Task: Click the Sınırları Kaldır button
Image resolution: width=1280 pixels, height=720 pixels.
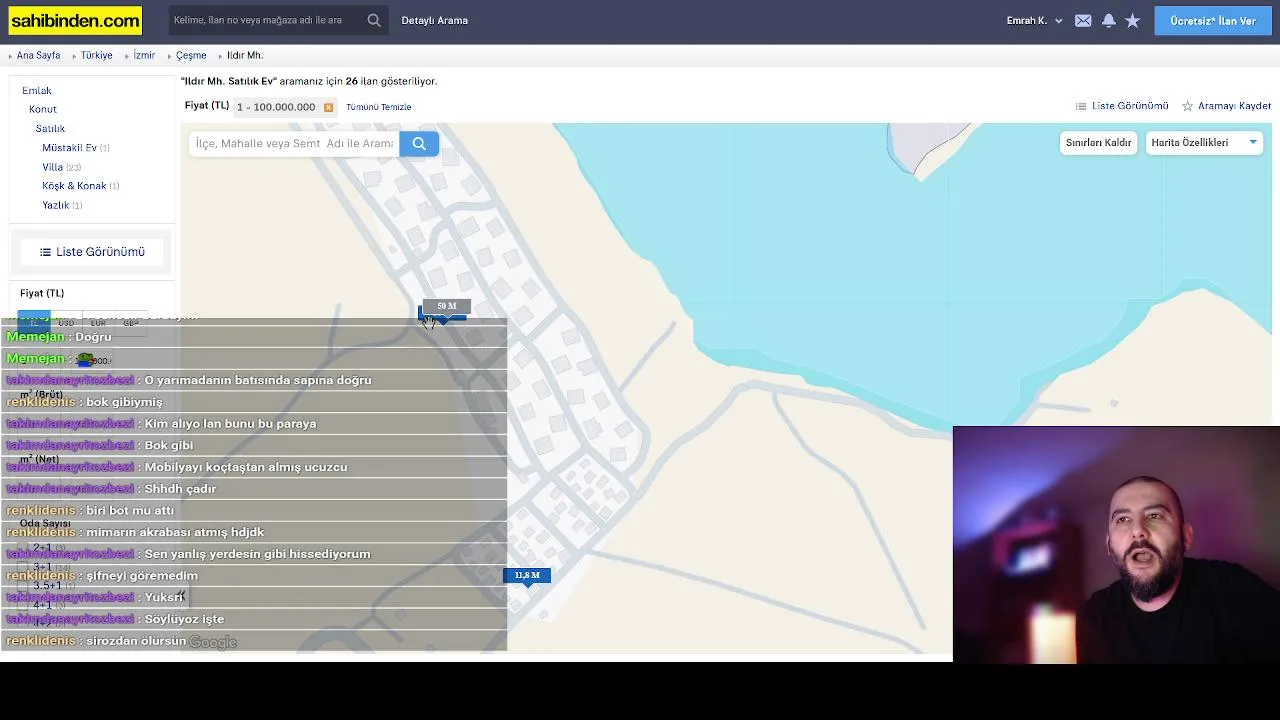Action: 1098,143
